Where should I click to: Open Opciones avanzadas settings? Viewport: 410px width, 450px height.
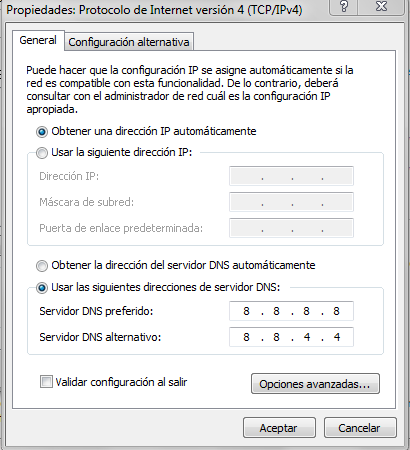(x=315, y=384)
